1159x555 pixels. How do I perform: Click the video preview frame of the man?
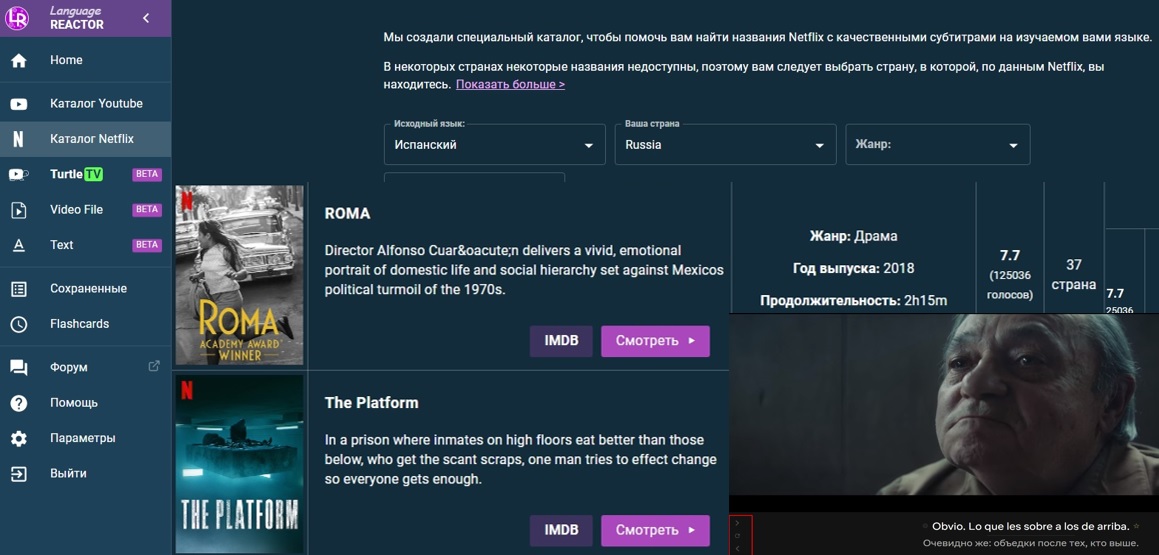(944, 404)
